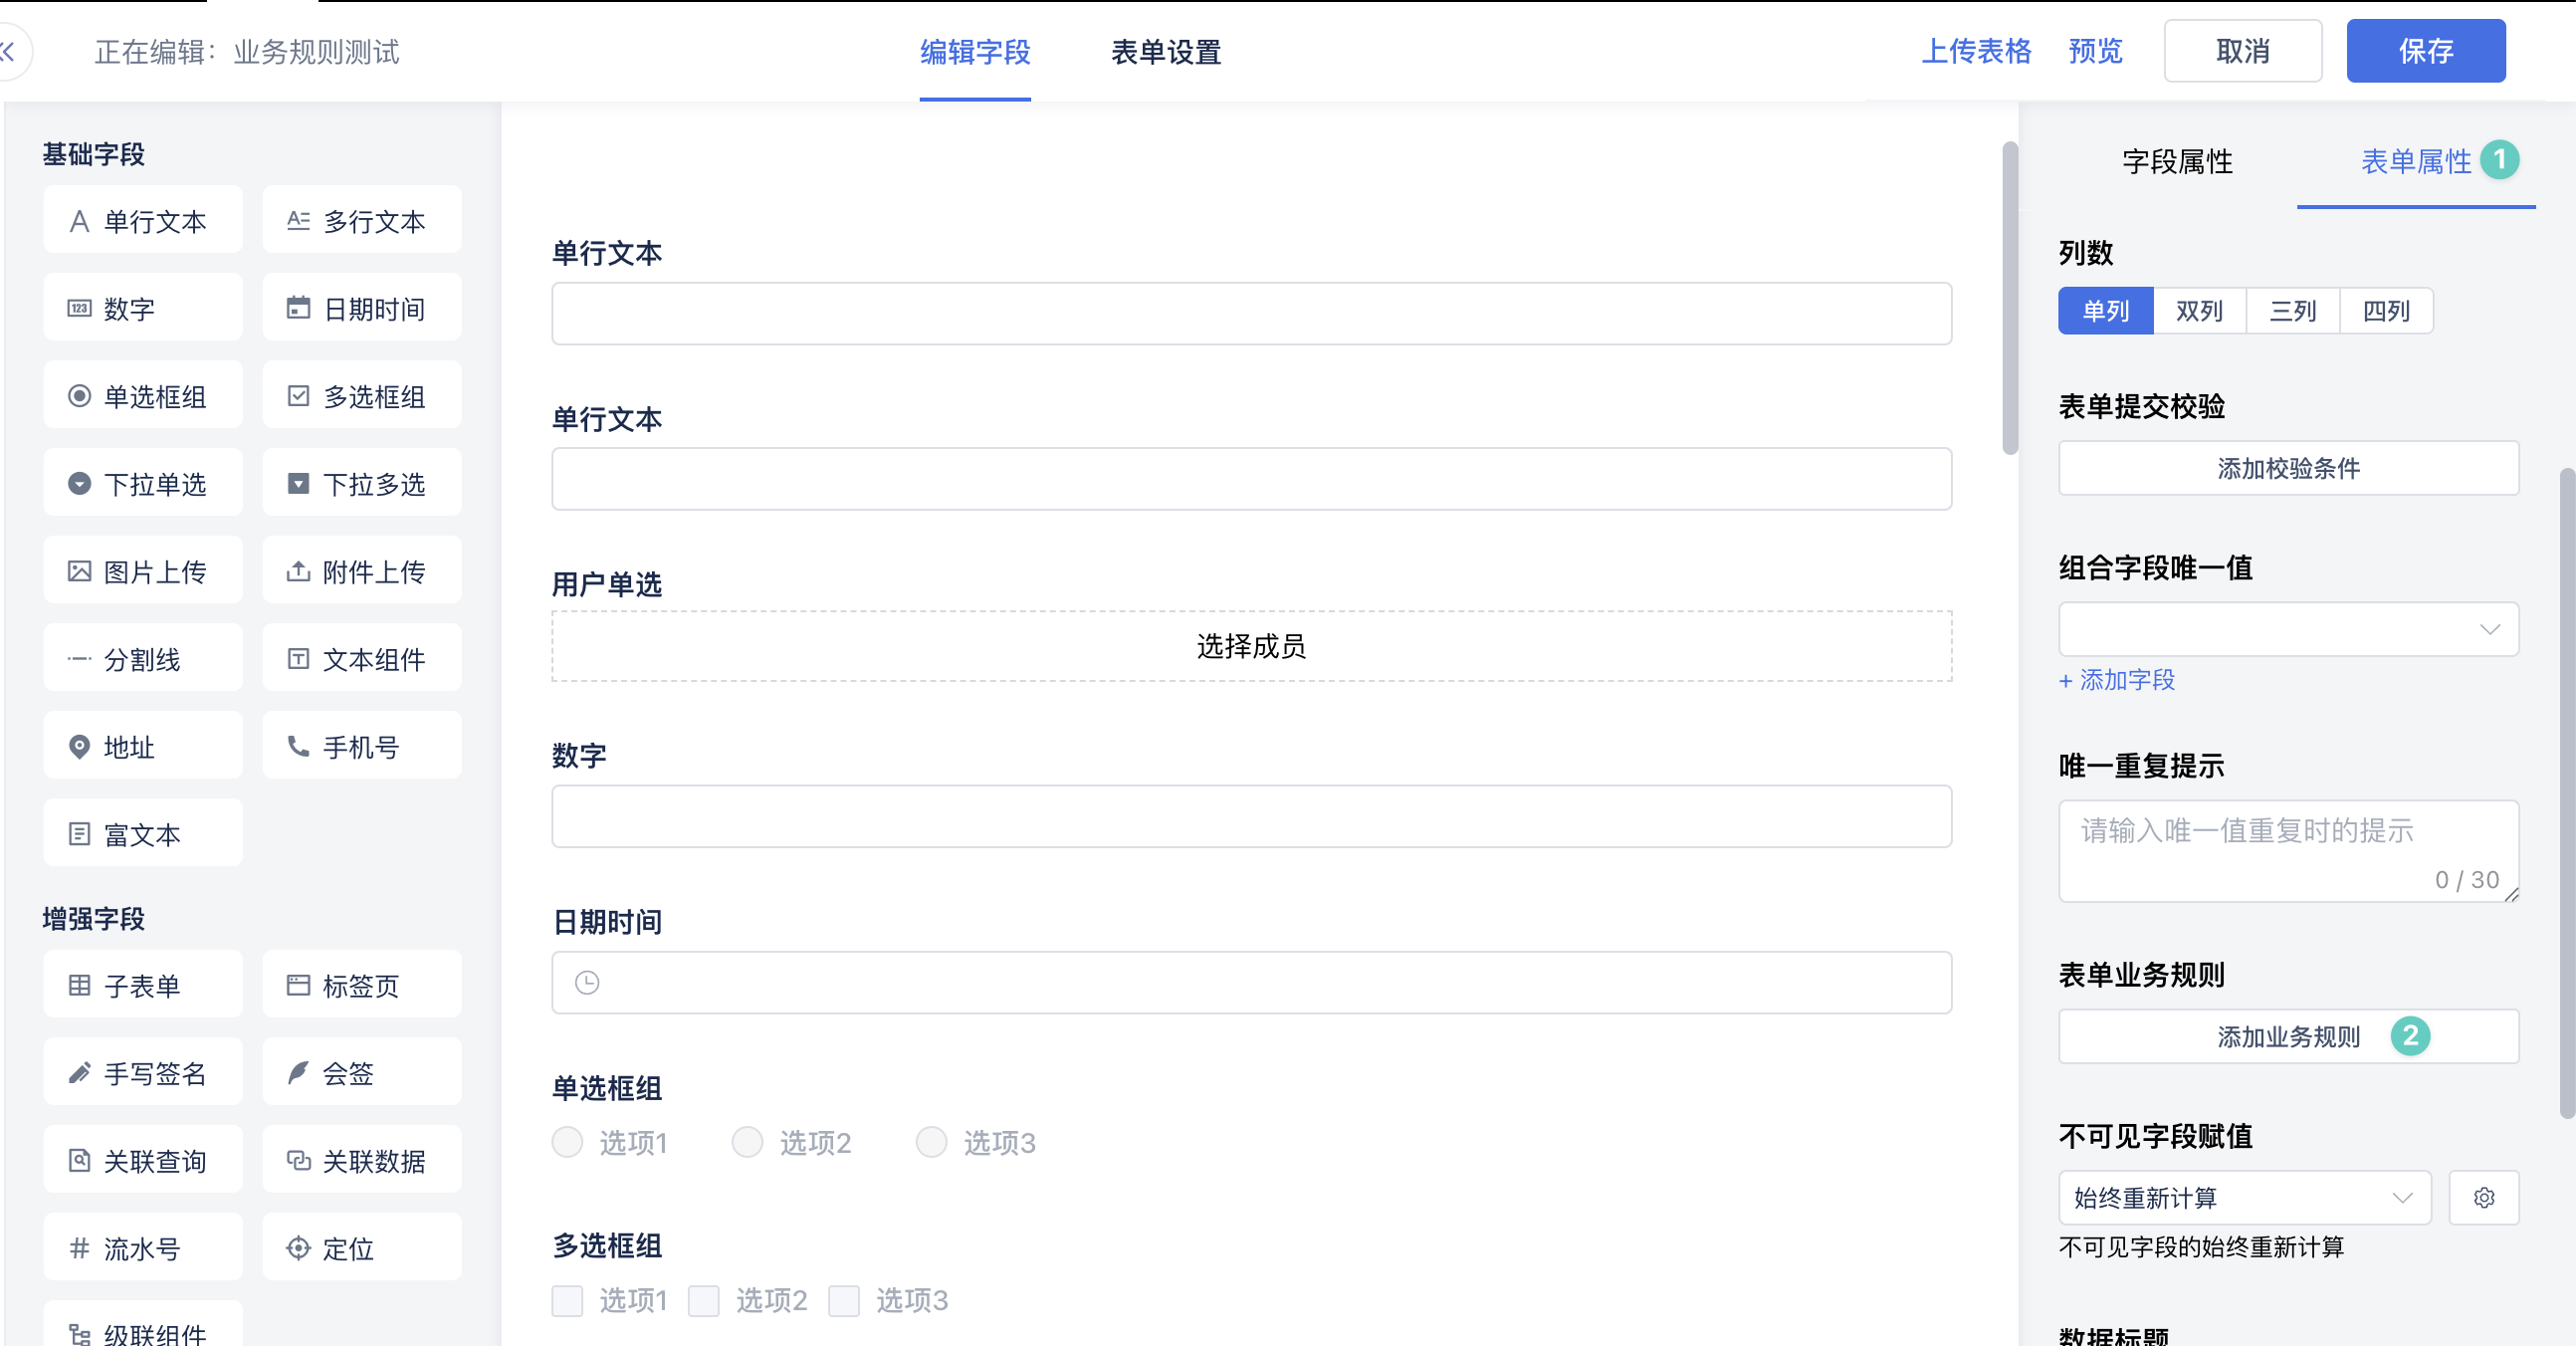Image resolution: width=2576 pixels, height=1346 pixels.
Task: Switch to the 表单设置 tab
Action: pyautogui.click(x=1165, y=52)
